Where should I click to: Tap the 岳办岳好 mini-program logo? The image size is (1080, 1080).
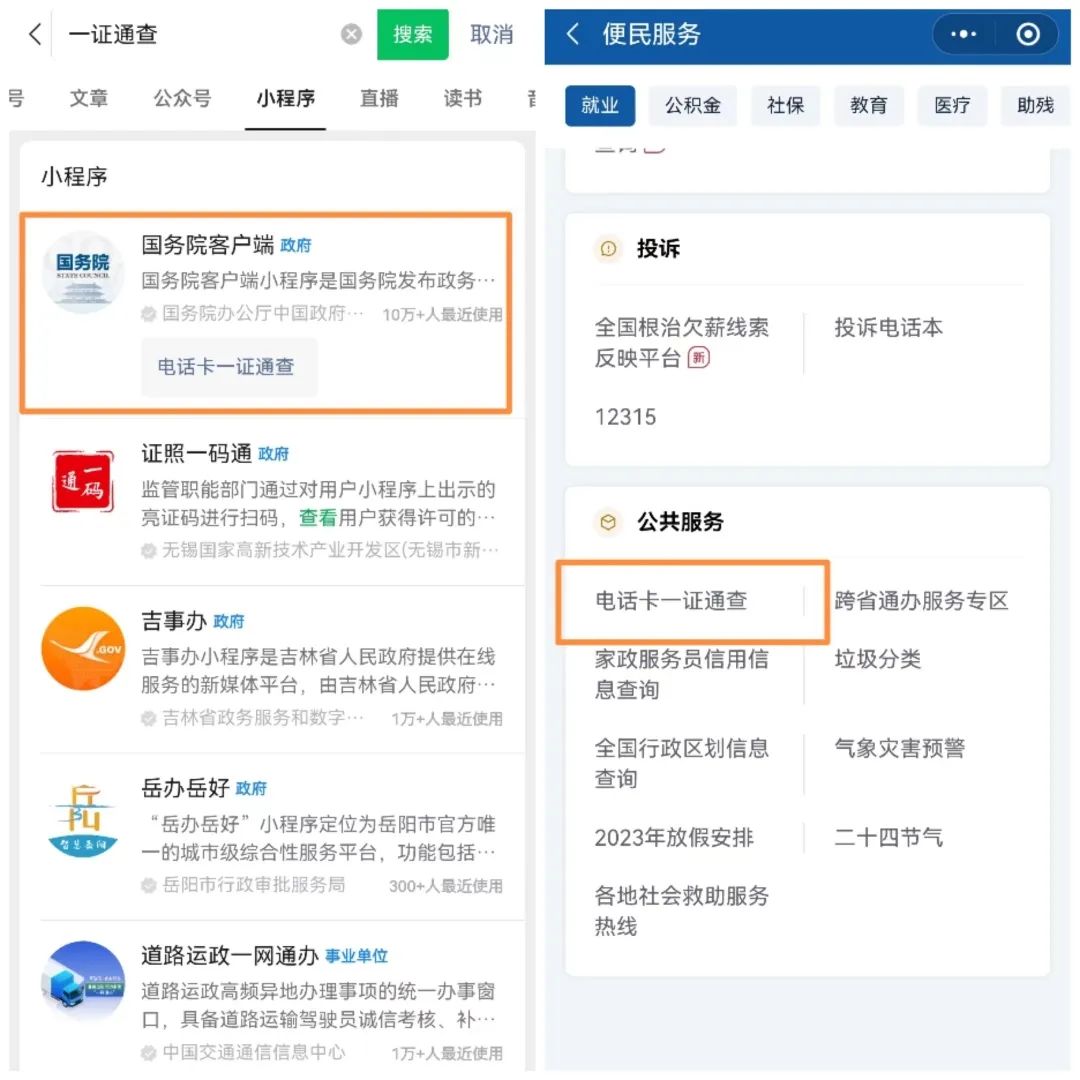(x=82, y=816)
